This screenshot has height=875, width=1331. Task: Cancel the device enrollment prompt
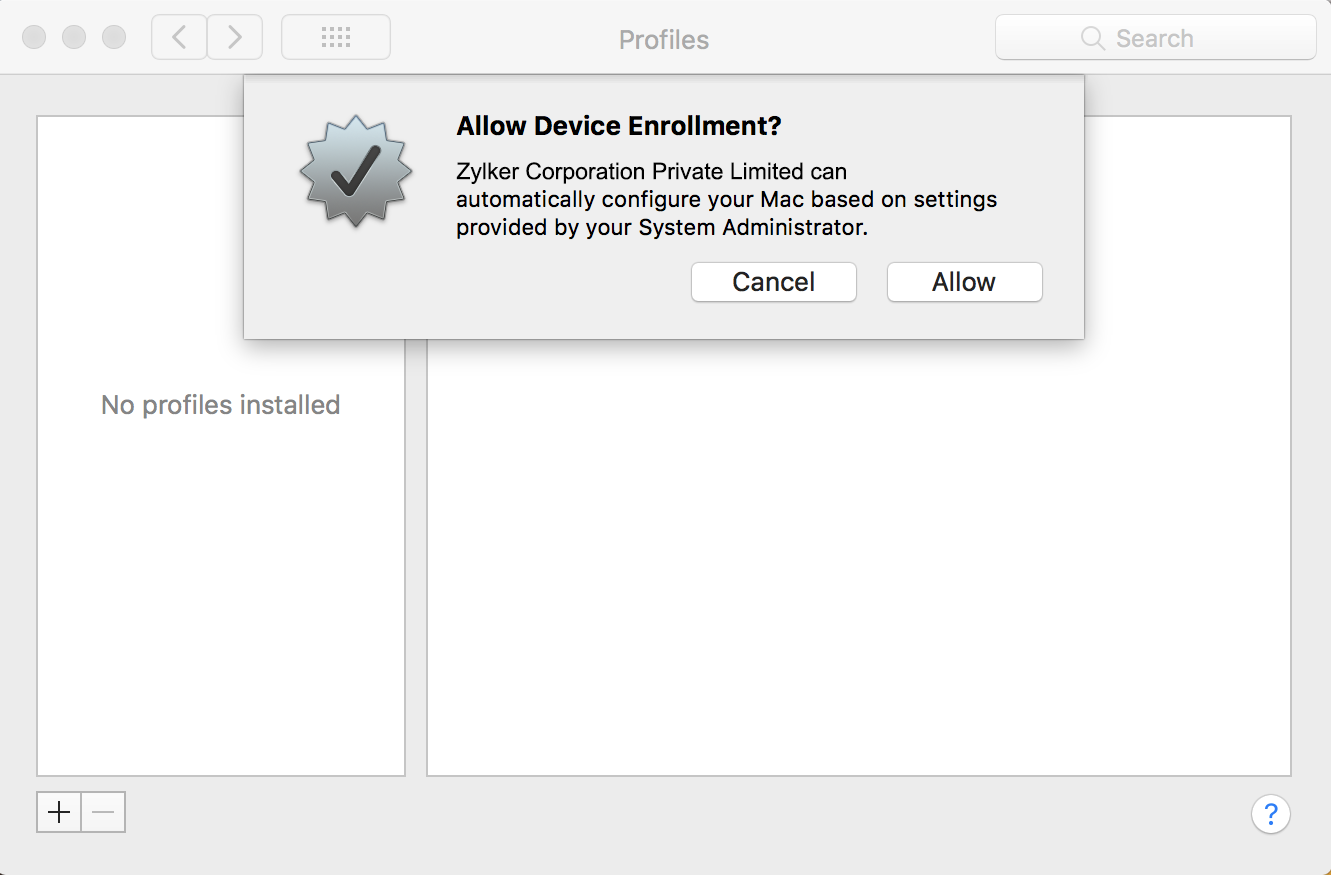click(x=773, y=282)
